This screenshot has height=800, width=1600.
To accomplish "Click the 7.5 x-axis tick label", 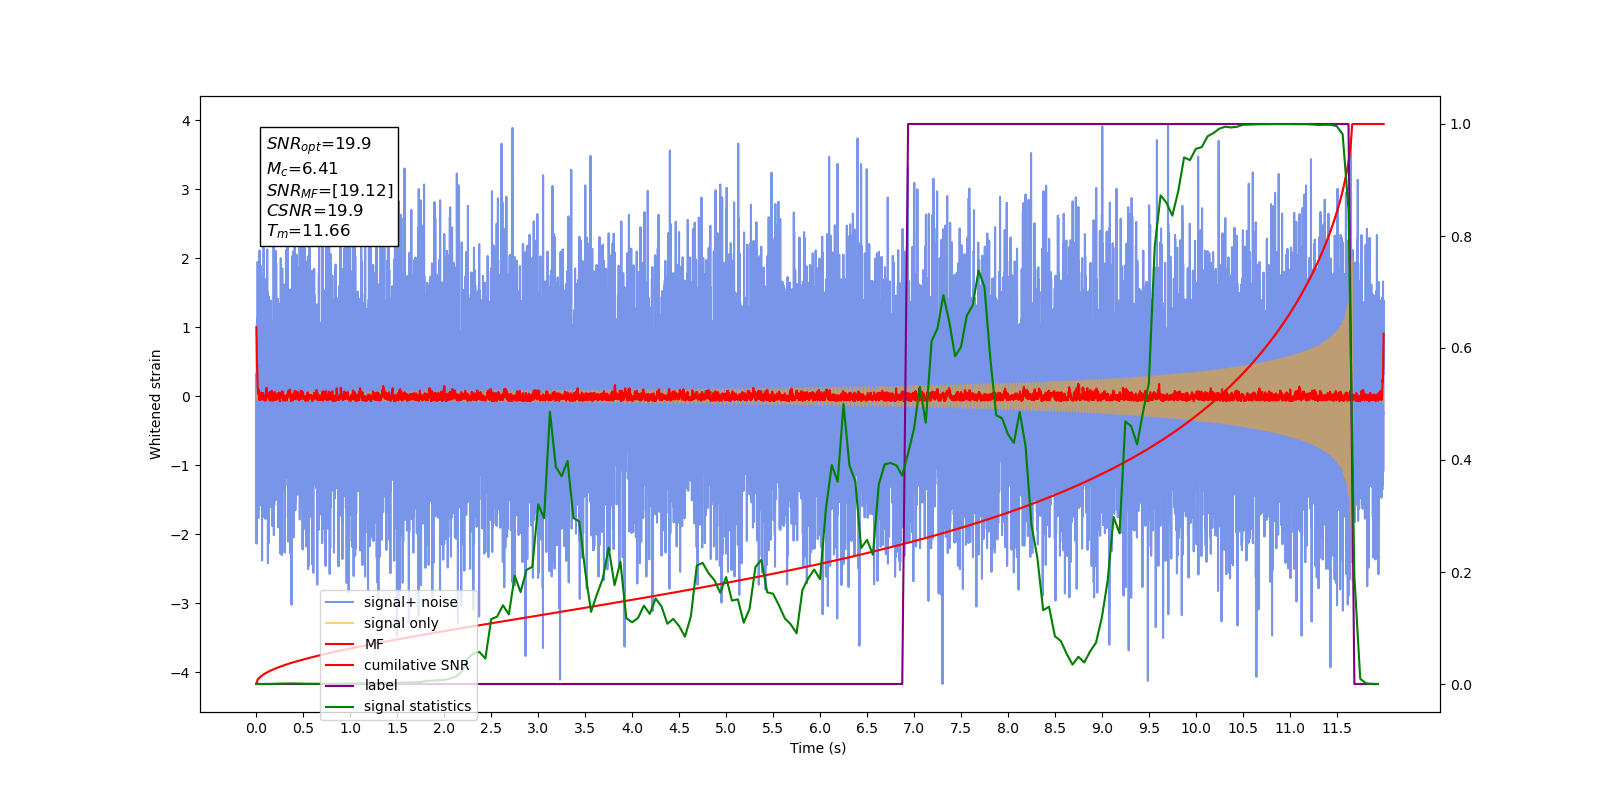I will point(961,728).
